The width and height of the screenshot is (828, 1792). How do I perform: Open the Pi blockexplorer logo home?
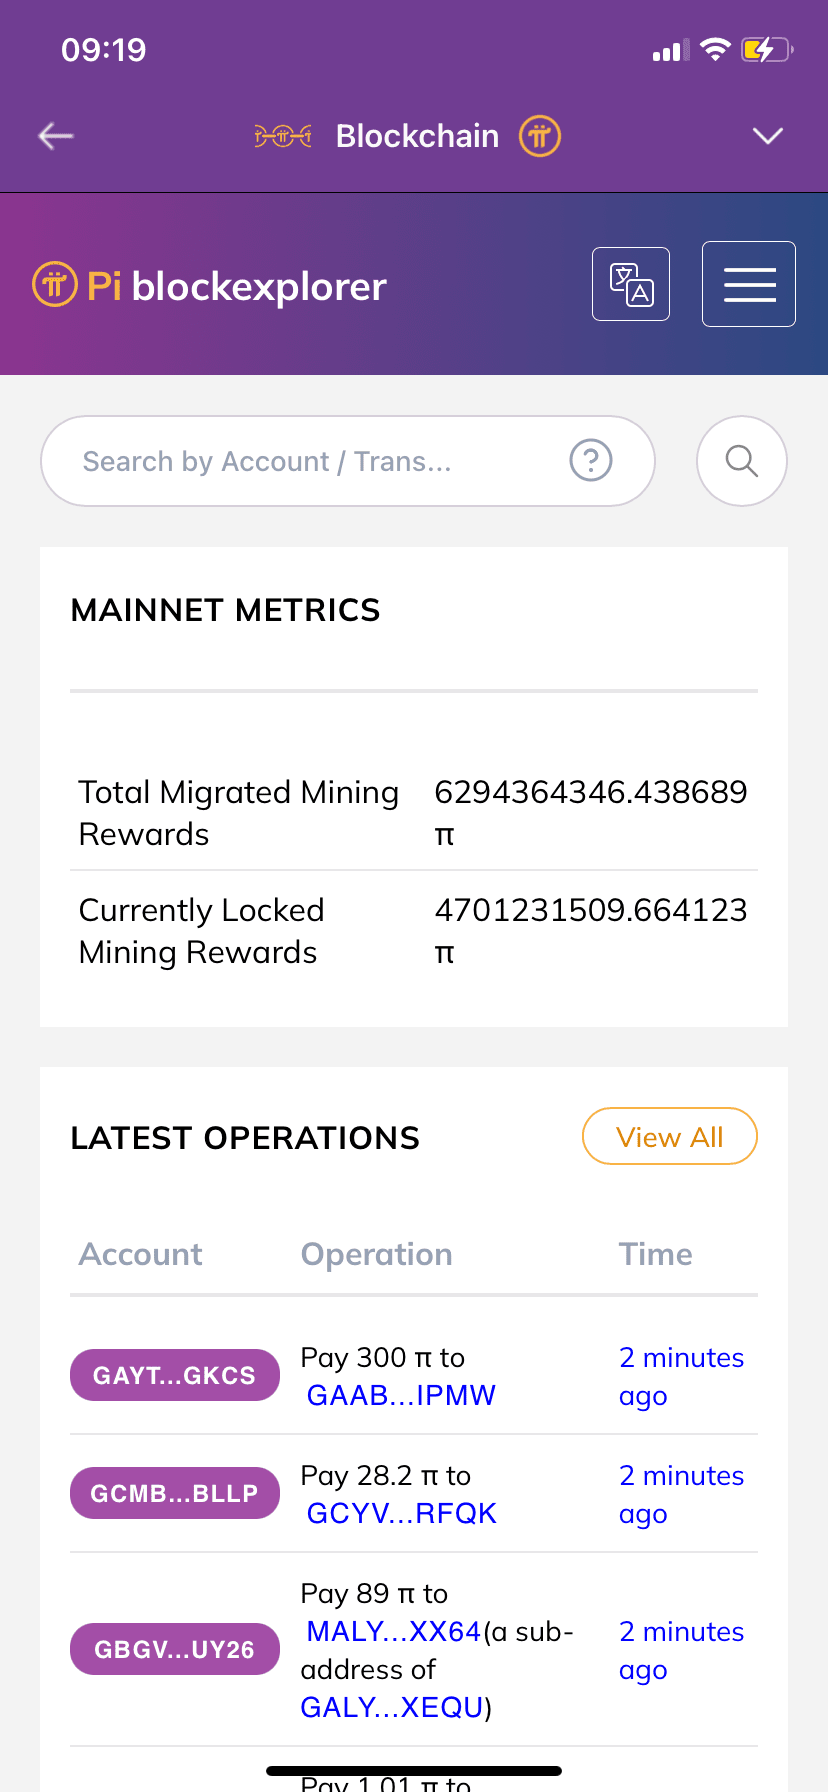209,286
